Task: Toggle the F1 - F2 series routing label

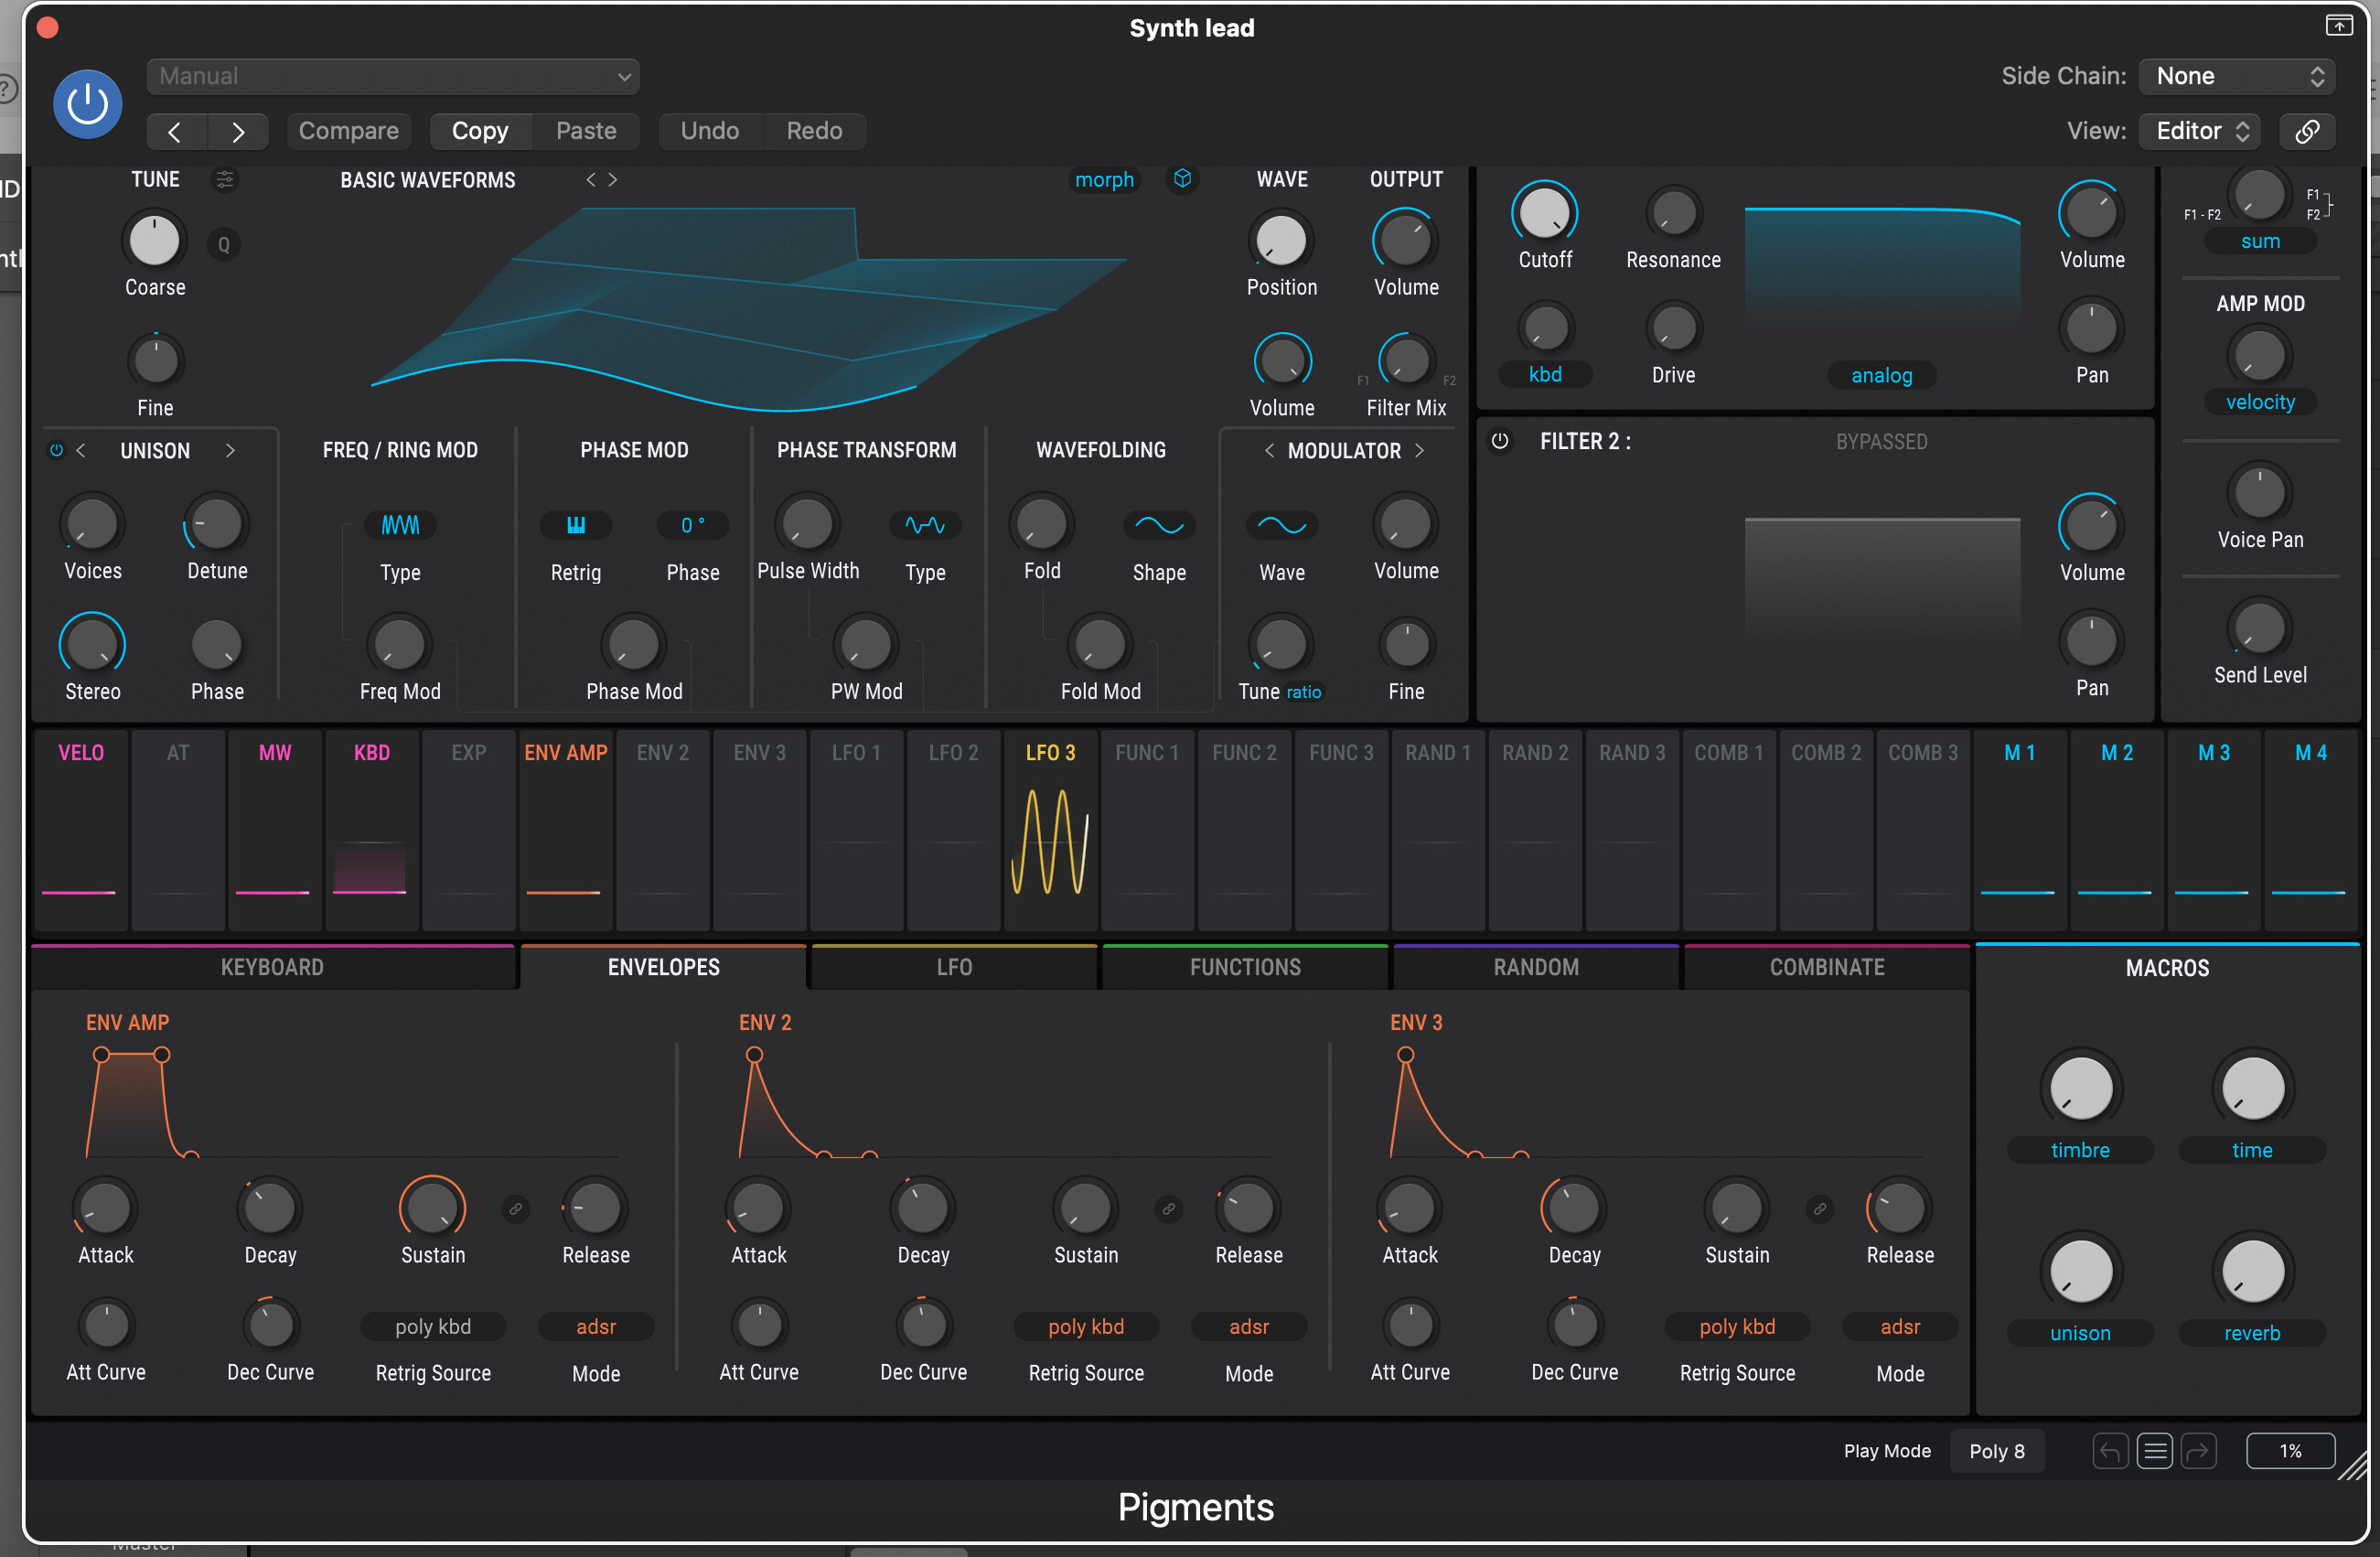Action: pyautogui.click(x=2202, y=215)
